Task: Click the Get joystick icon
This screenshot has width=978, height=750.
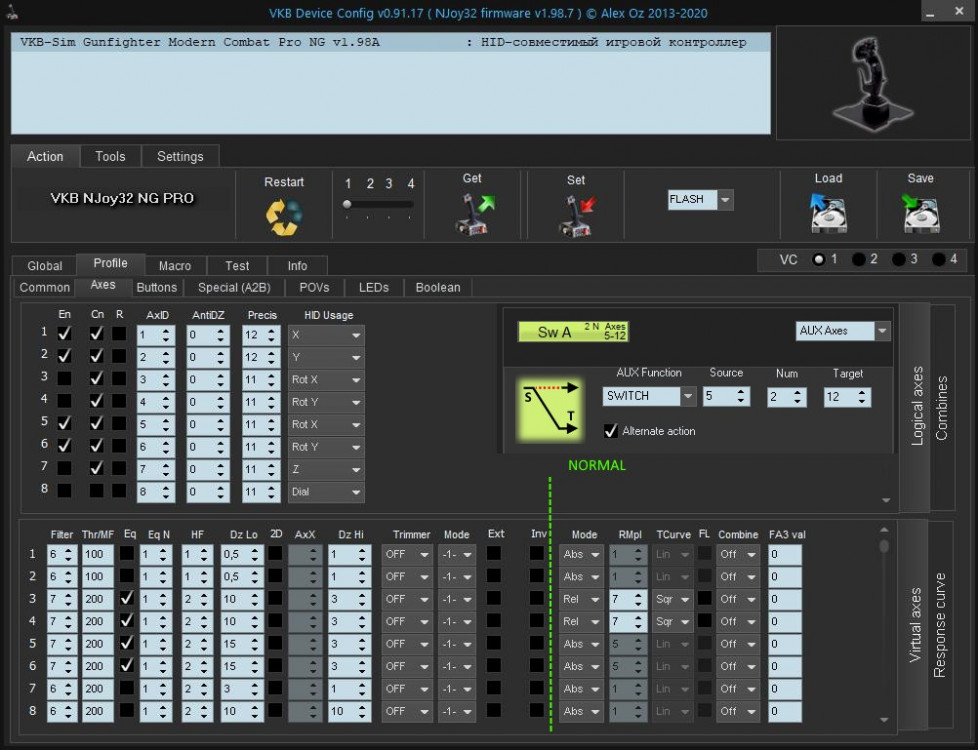Action: point(472,214)
